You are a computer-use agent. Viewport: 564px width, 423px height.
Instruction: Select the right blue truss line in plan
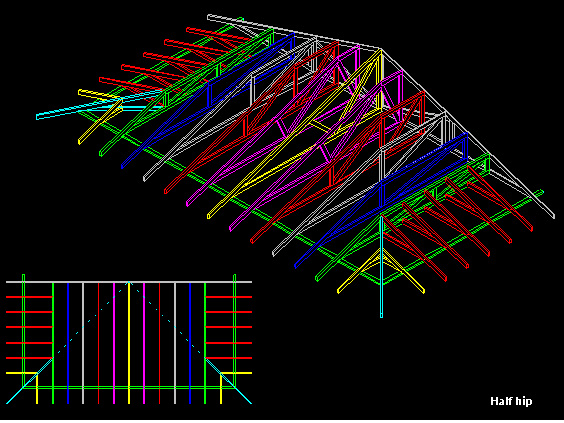pos(190,343)
